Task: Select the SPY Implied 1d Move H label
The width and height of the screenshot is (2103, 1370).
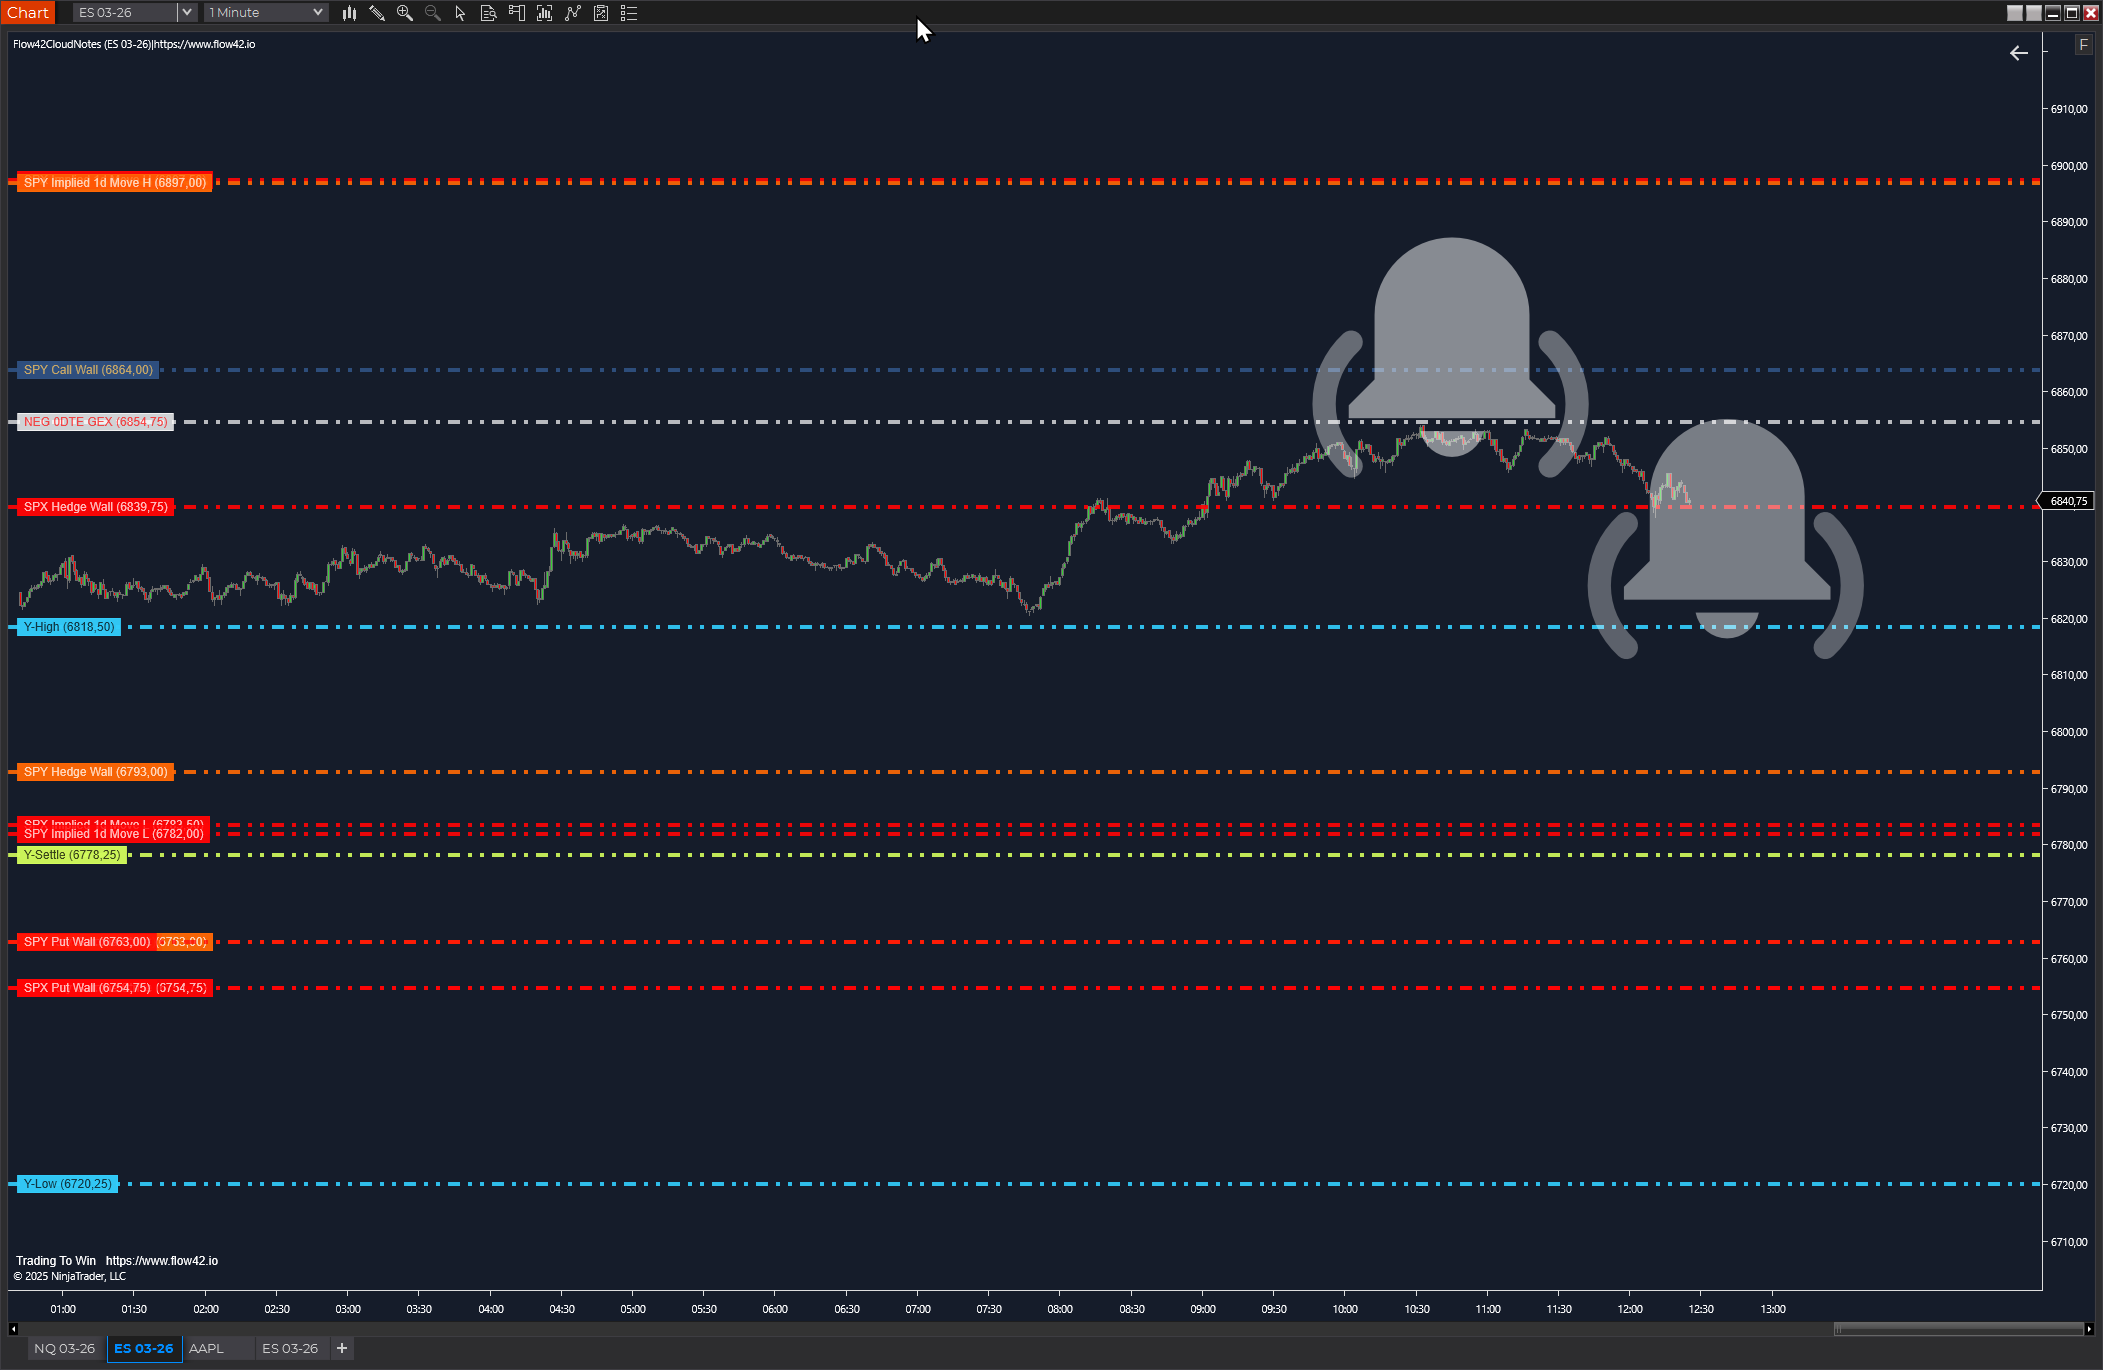Action: pyautogui.click(x=115, y=183)
